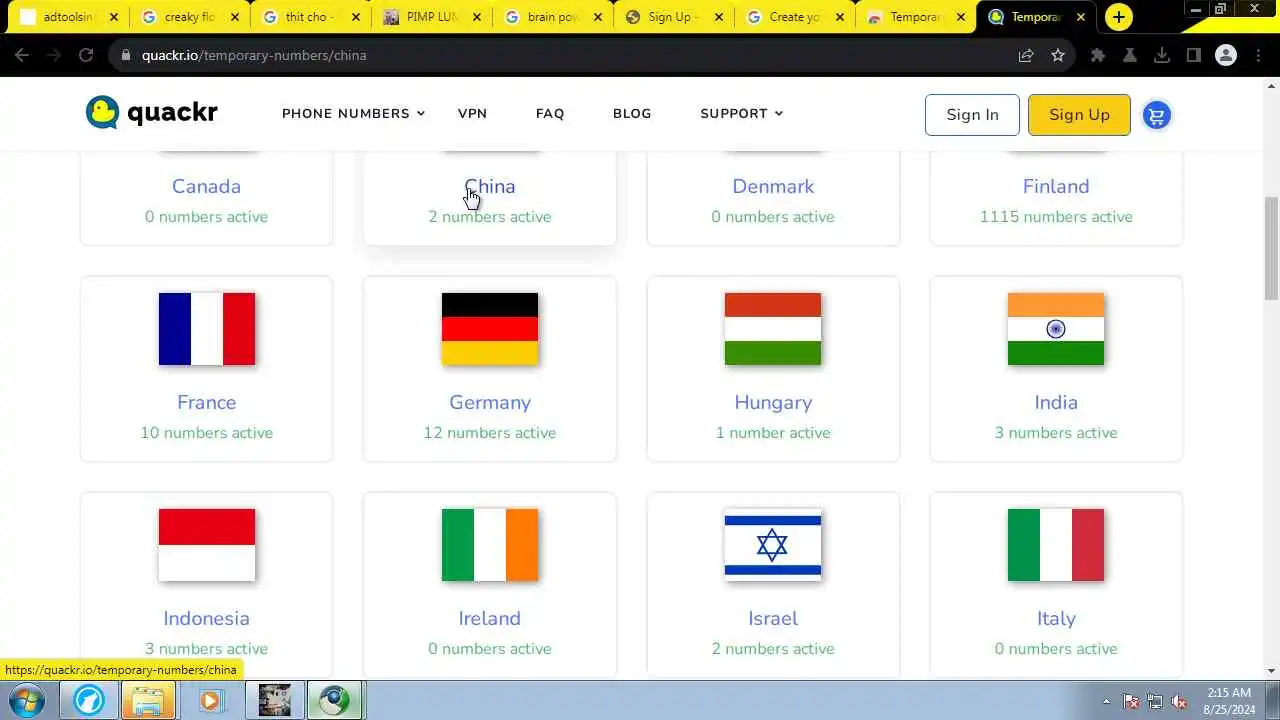
Task: Open the browser profile avatar icon
Action: (1226, 55)
